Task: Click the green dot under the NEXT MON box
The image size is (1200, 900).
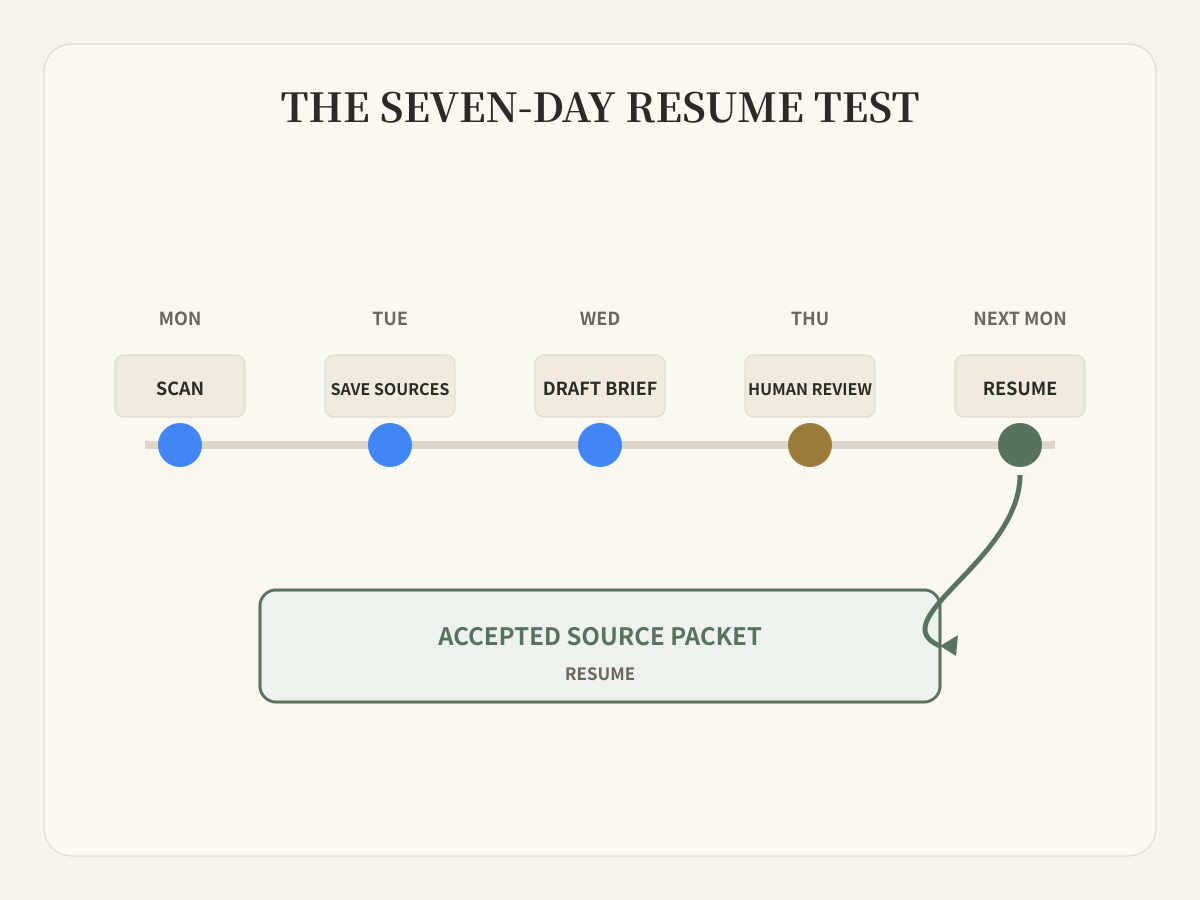Action: 1020,445
